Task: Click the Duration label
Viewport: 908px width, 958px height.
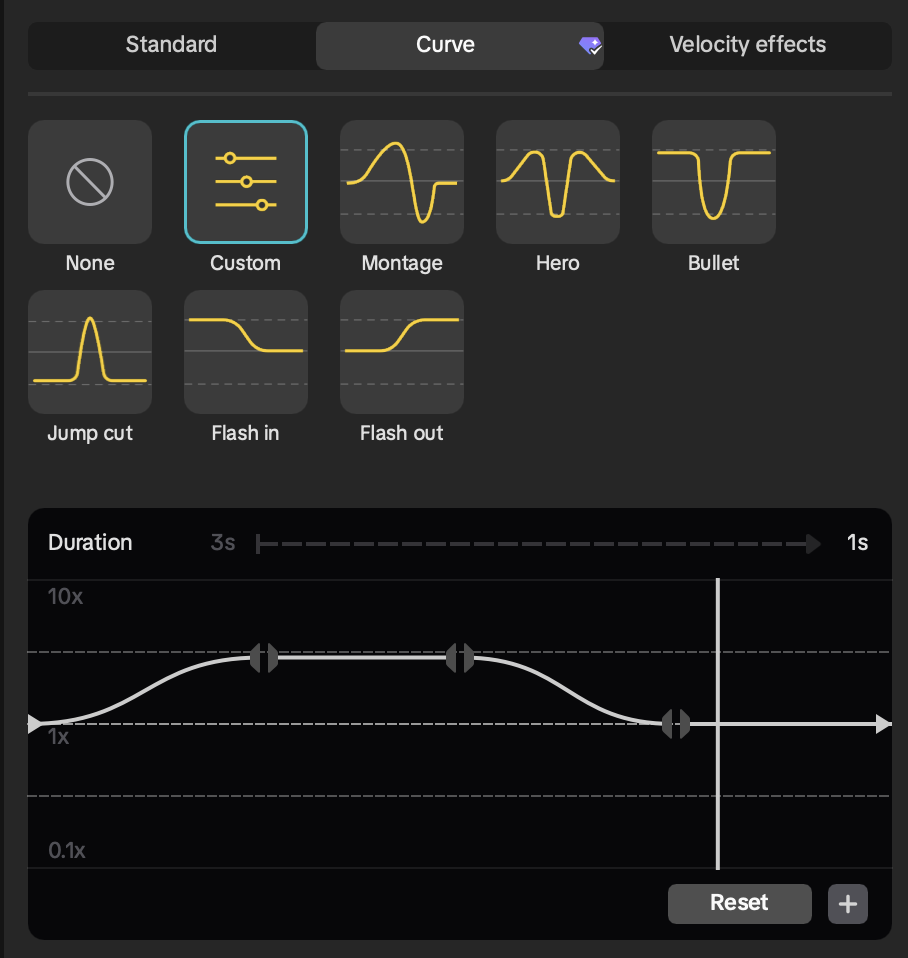Action: (x=90, y=543)
